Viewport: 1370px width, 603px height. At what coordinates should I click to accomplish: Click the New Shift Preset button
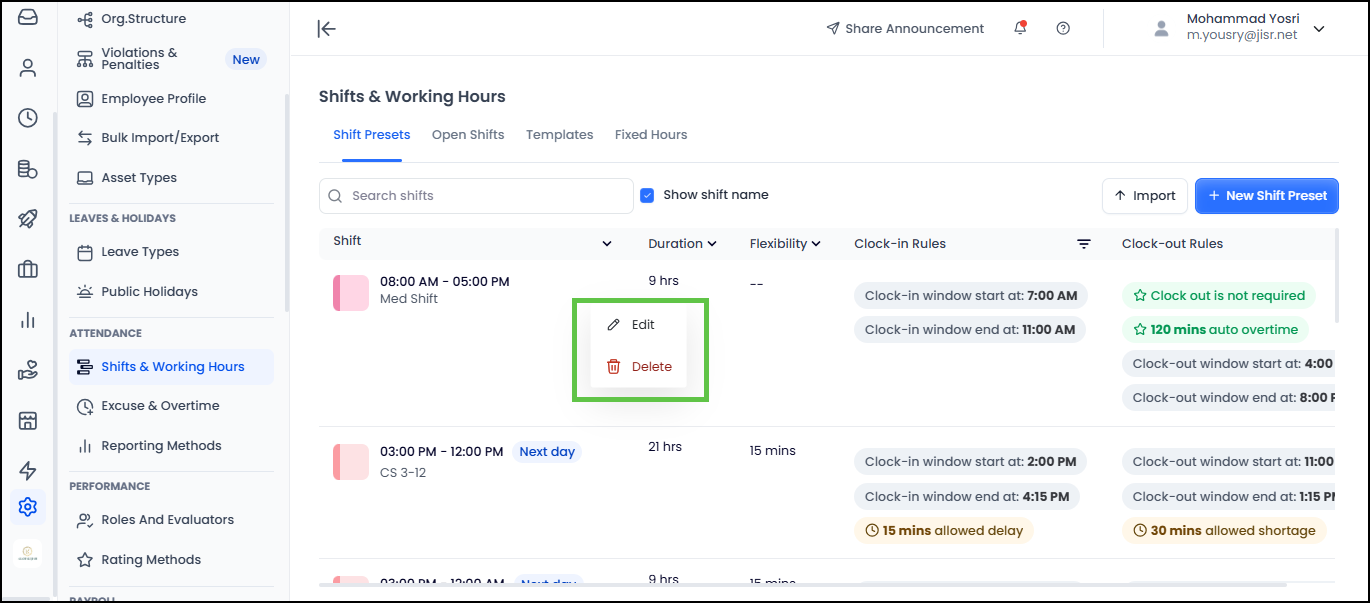1266,196
